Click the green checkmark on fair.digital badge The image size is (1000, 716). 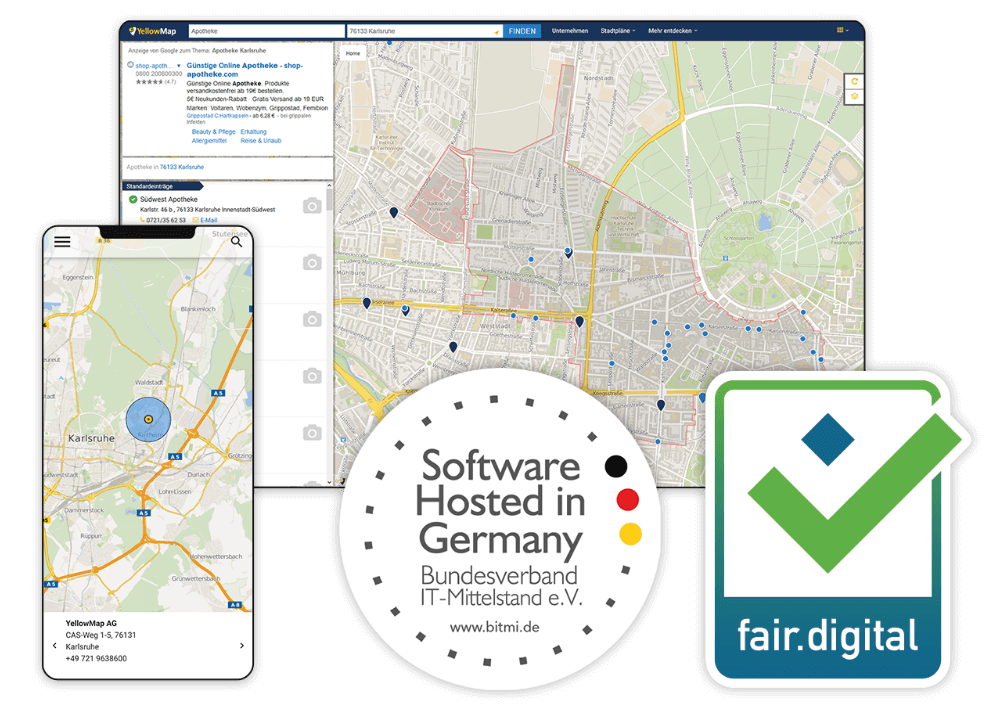(855, 492)
